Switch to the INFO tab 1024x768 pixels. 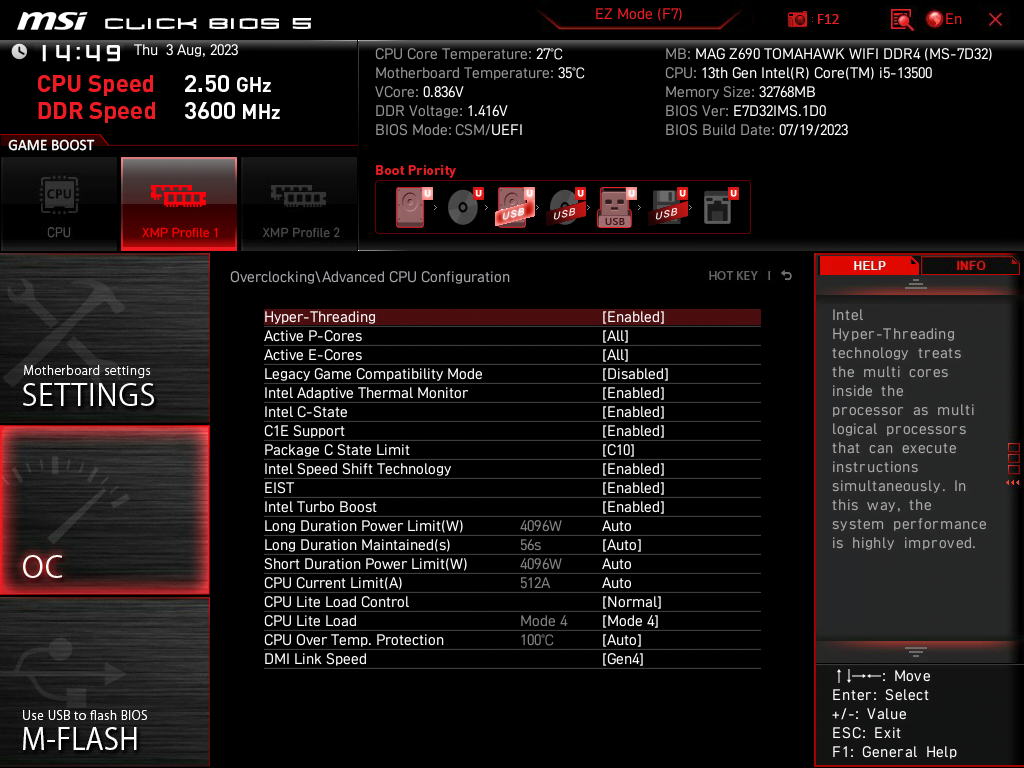point(970,266)
